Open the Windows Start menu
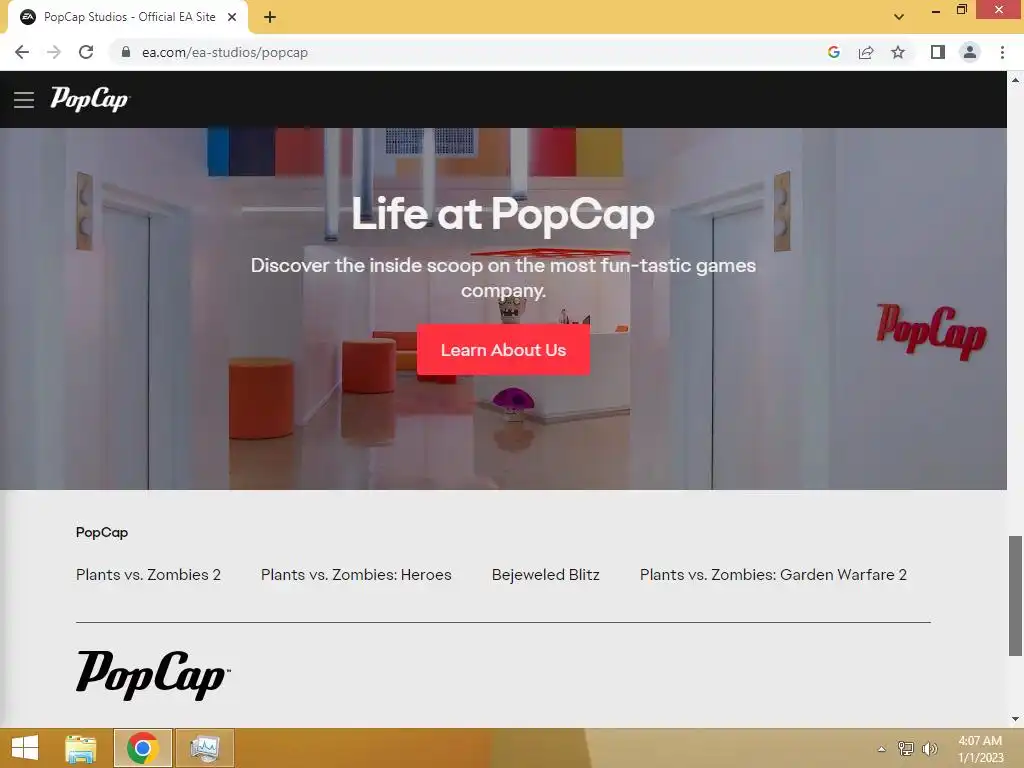Screen dimensions: 1024x768 click(25, 748)
